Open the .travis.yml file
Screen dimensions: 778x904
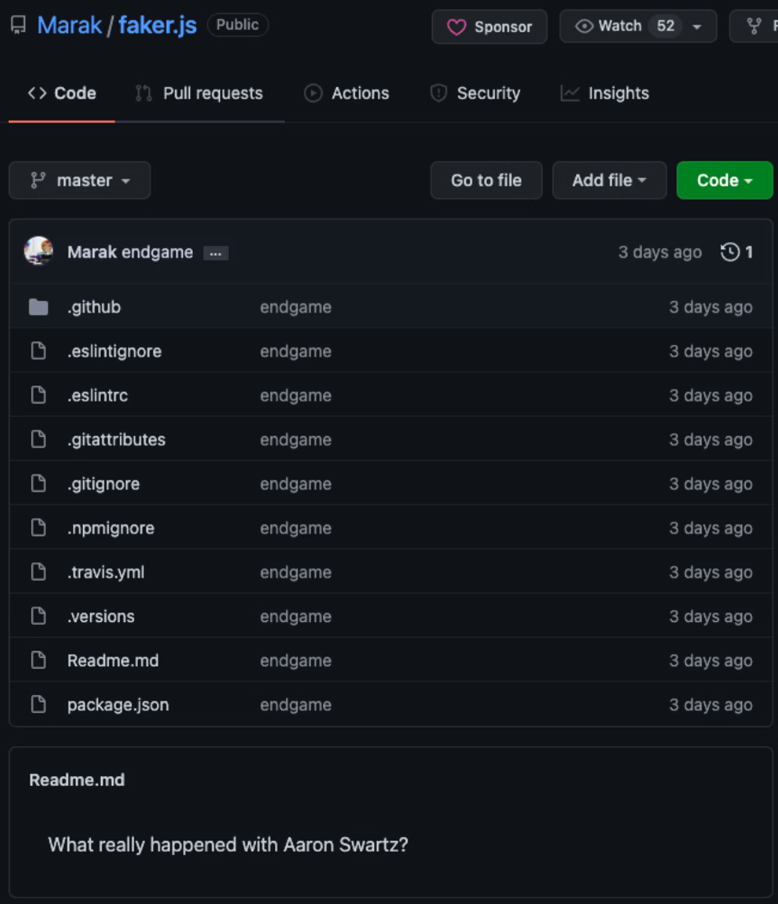coord(106,572)
